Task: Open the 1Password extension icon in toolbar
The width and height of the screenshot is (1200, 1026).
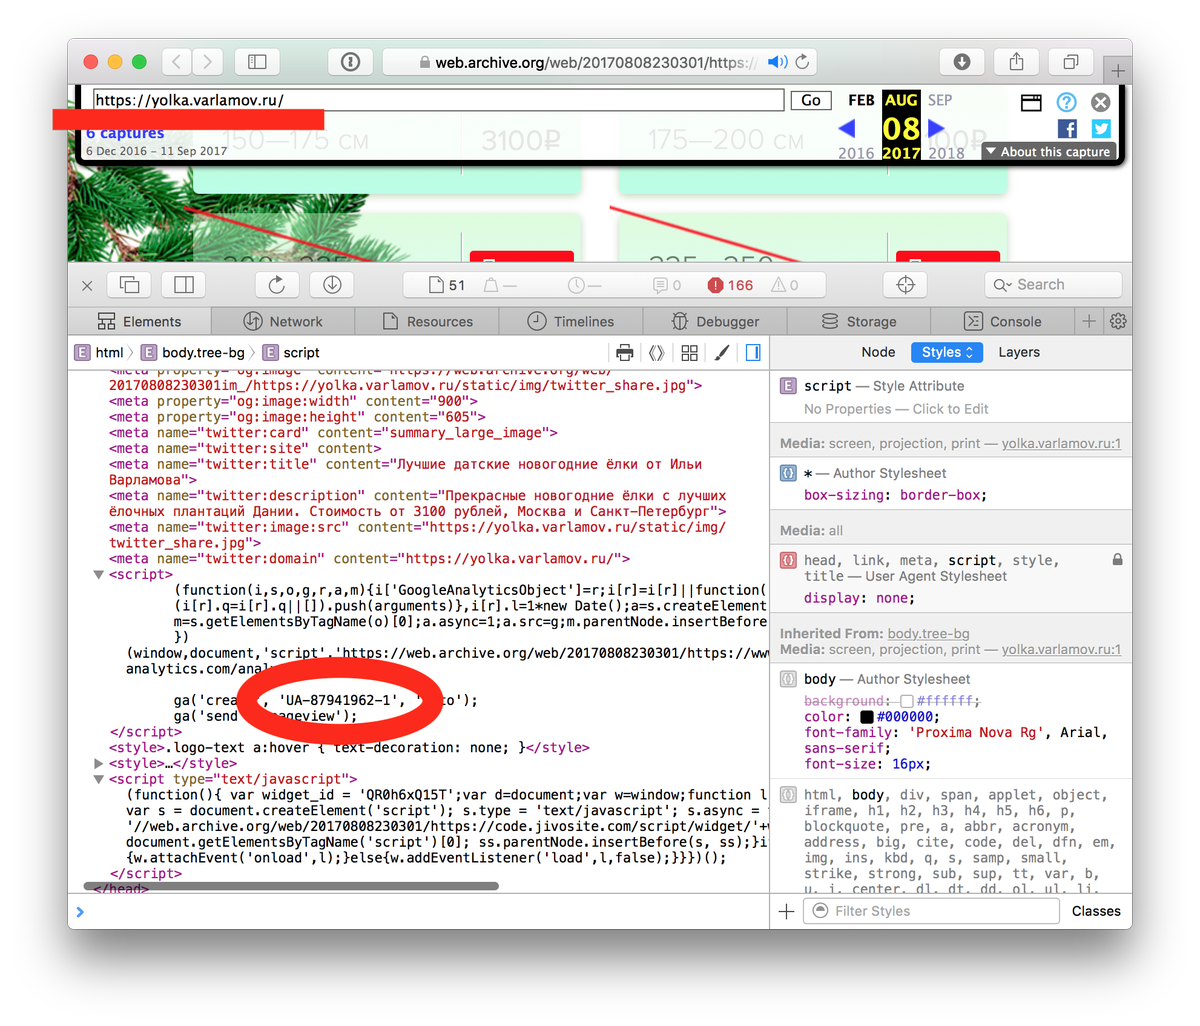Action: click(350, 62)
